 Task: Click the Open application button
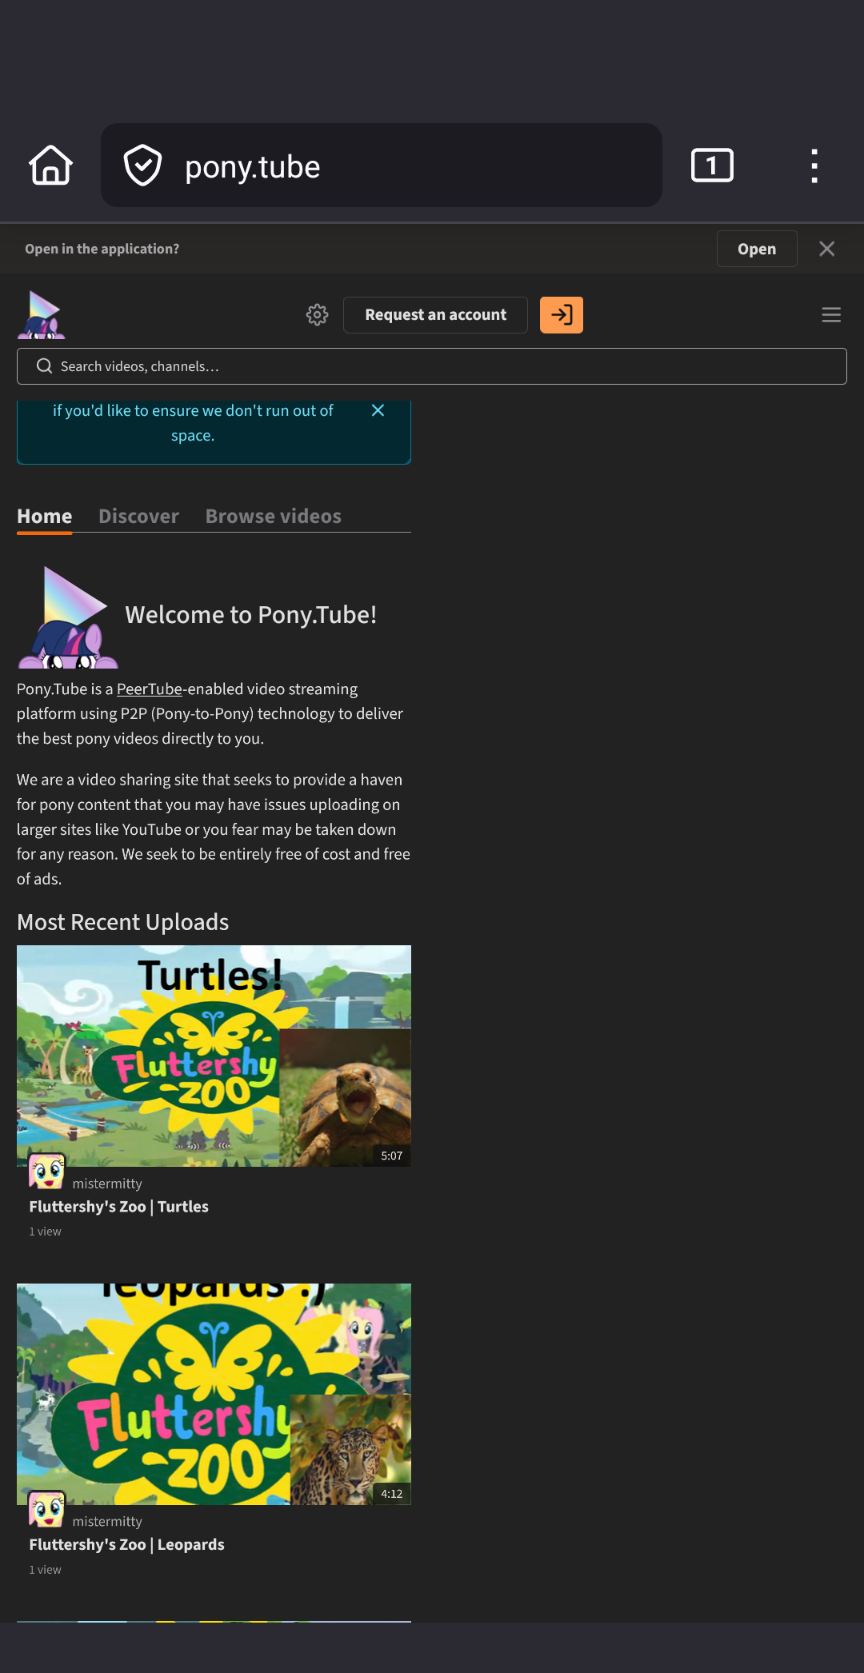click(757, 249)
